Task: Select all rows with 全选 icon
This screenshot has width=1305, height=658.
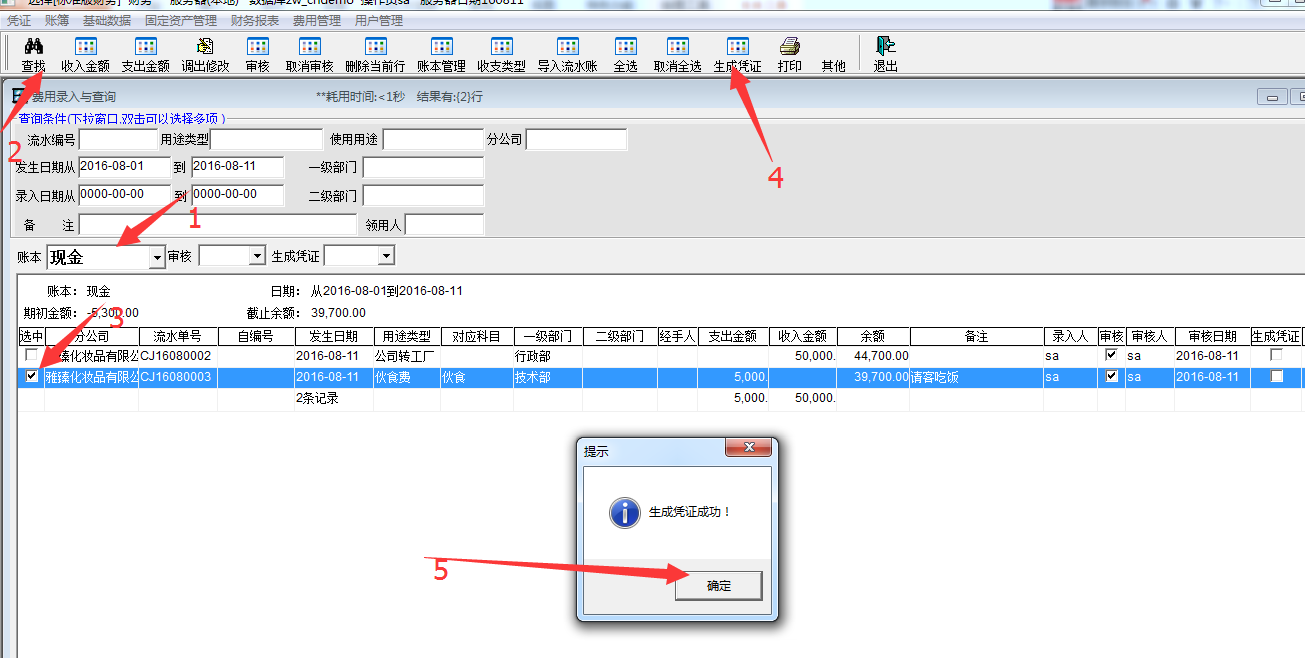Action: (x=625, y=47)
